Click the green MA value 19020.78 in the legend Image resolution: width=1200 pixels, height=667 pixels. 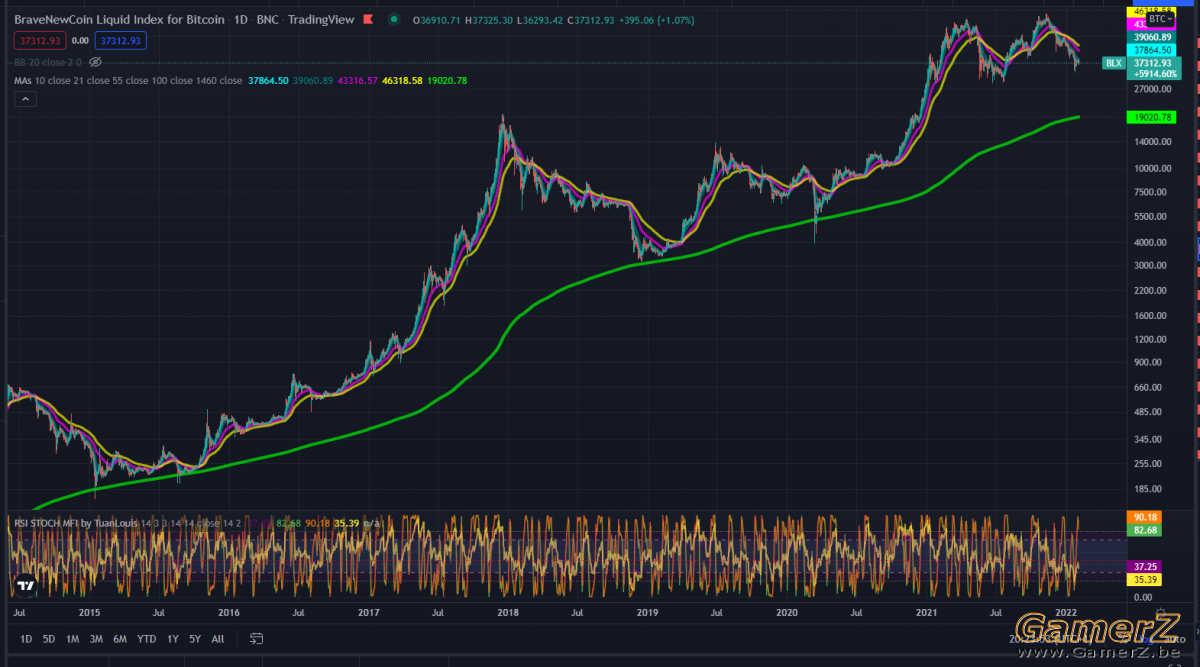[x=448, y=80]
